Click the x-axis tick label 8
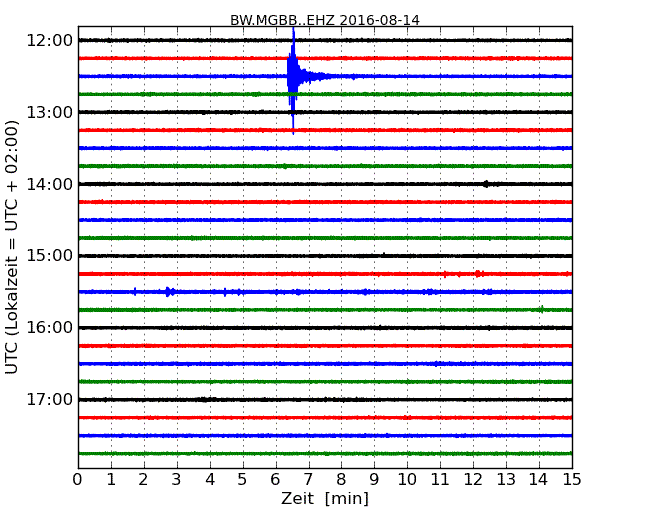 coord(341,480)
